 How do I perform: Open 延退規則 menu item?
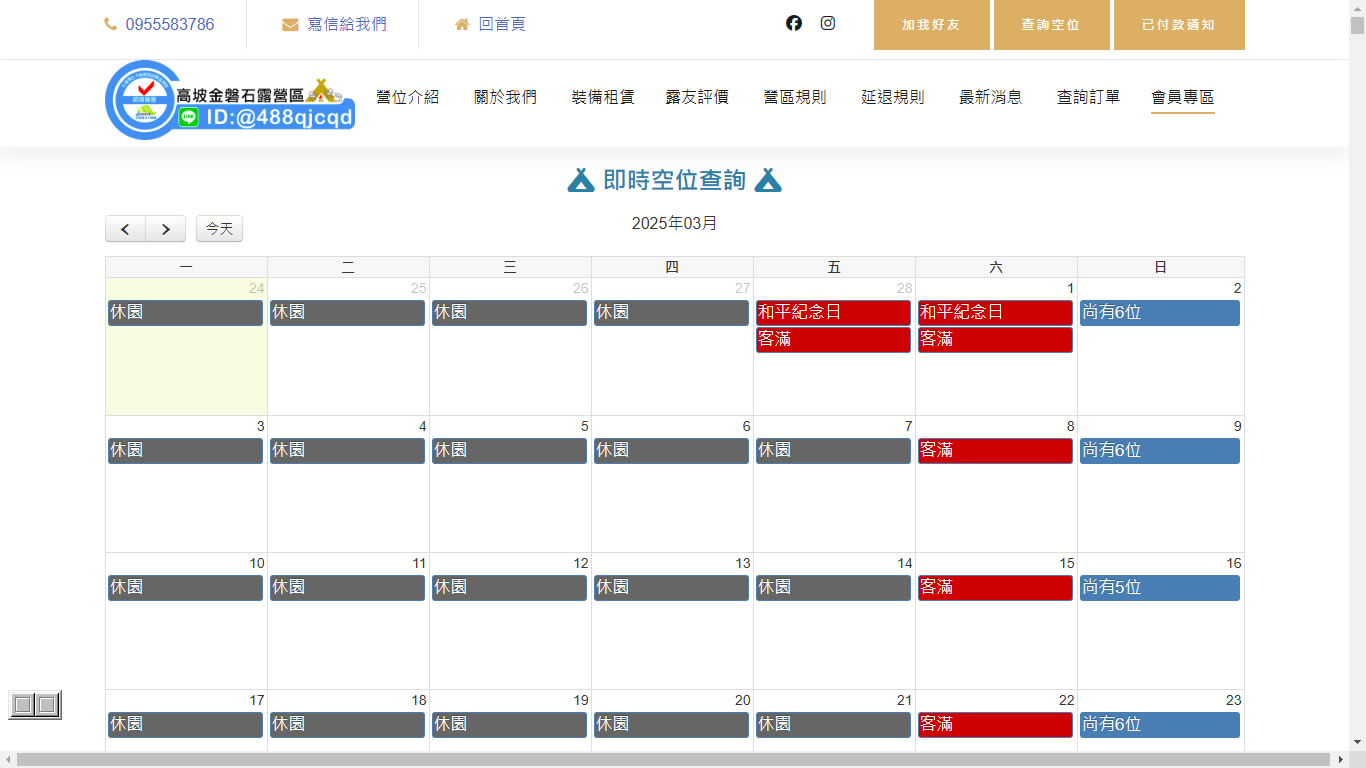(x=893, y=97)
